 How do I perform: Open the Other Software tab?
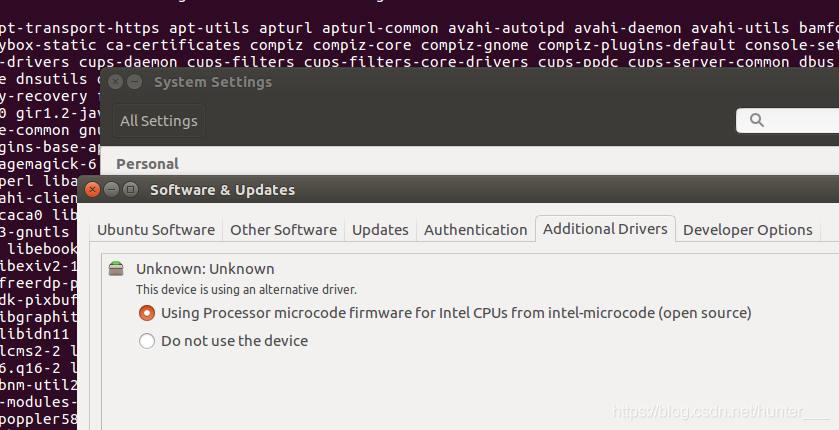(283, 230)
